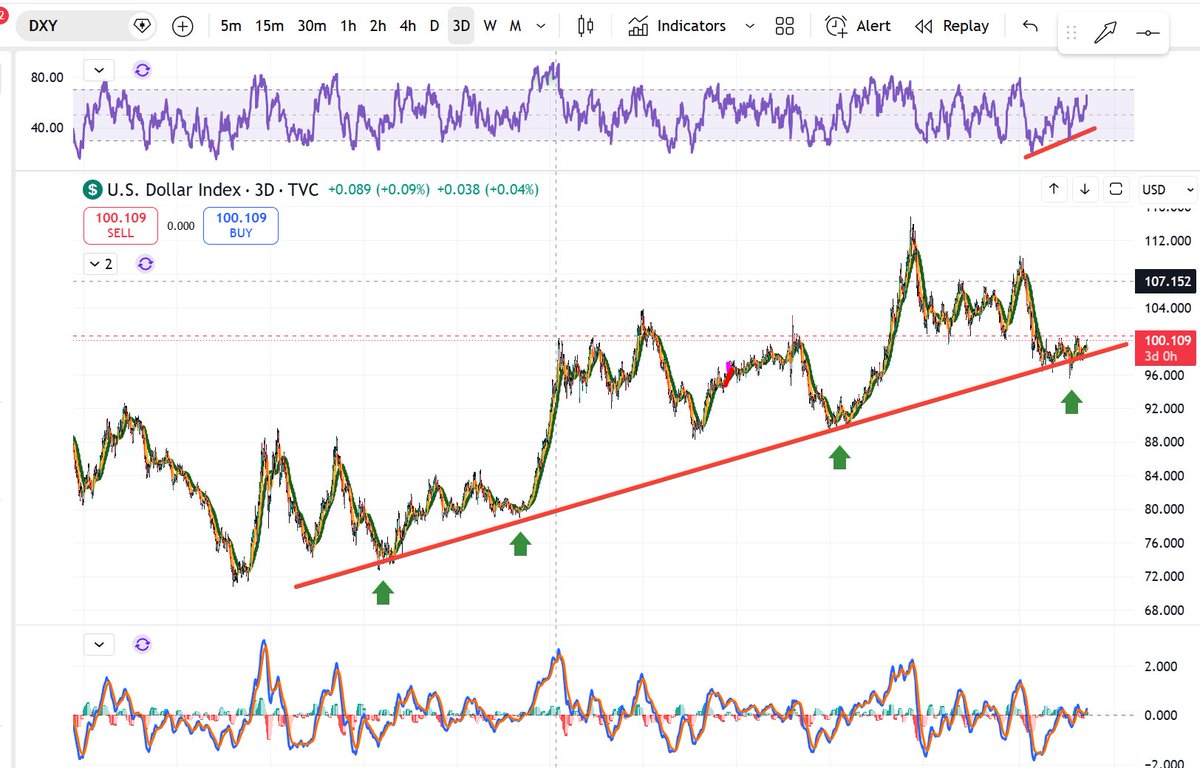Click the blue BUY 100.109 button
This screenshot has height=768, width=1200.
240,225
